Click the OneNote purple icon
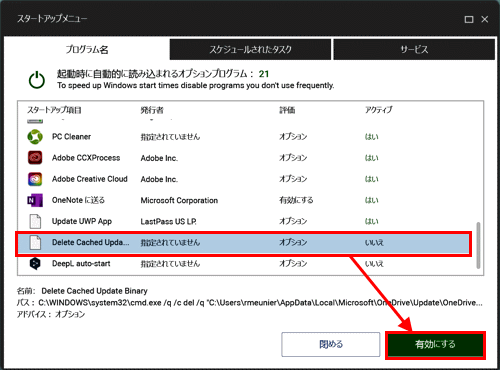The image size is (500, 370). [35, 200]
